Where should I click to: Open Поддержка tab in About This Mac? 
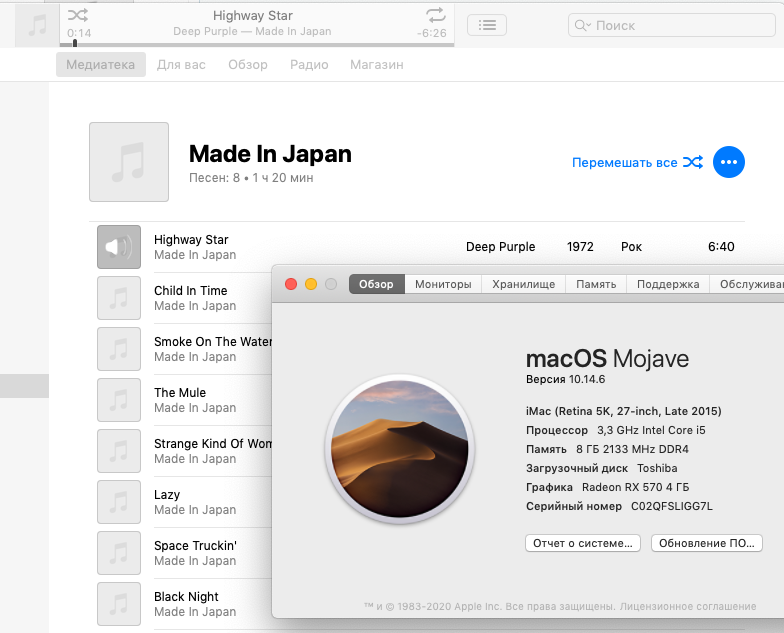pyautogui.click(x=668, y=284)
